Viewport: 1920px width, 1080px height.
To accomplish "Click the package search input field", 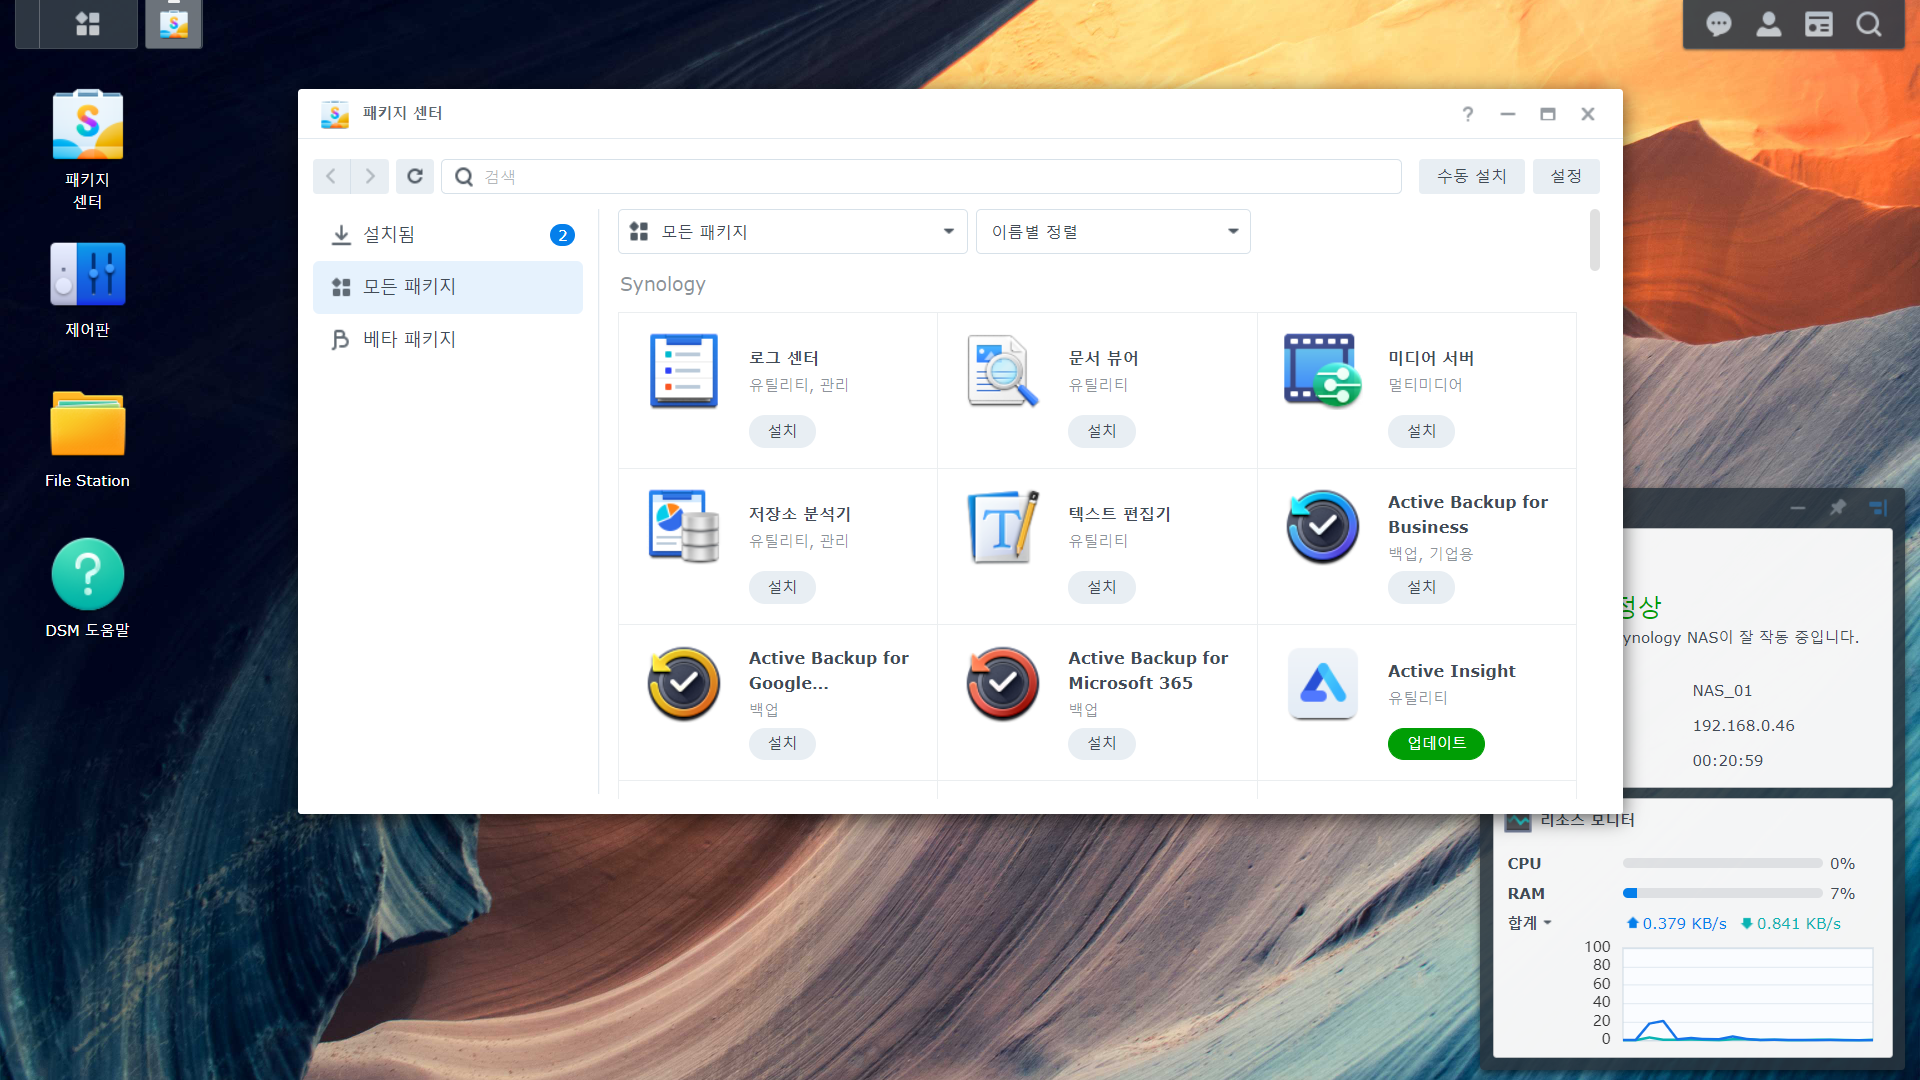I will (x=920, y=177).
